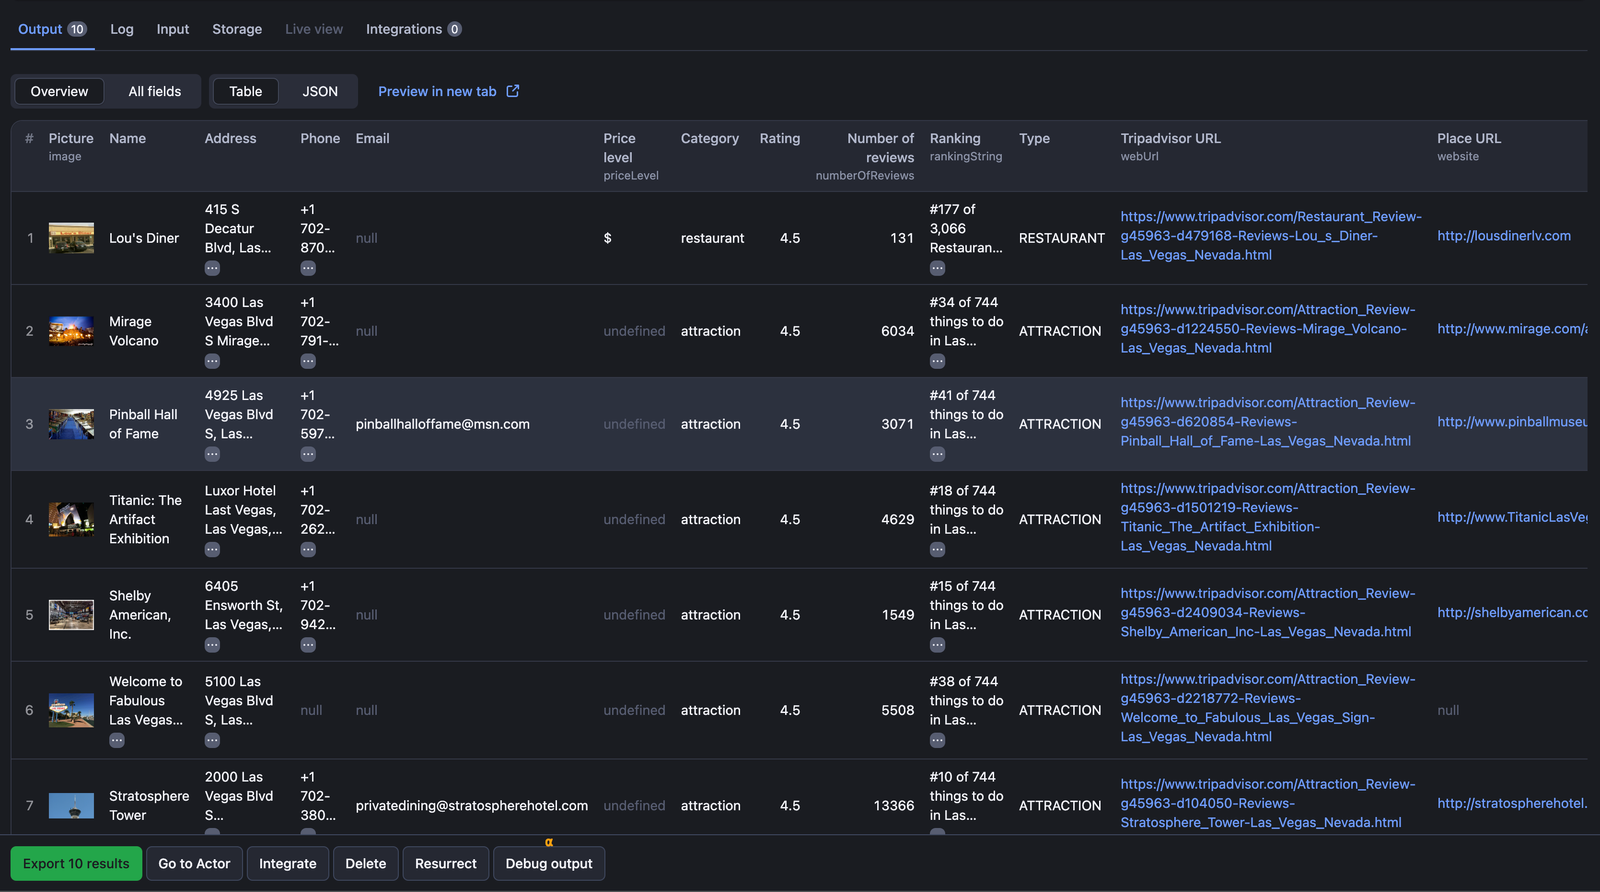The image size is (1600, 892).
Task: Open the Log tab
Action: click(x=122, y=29)
